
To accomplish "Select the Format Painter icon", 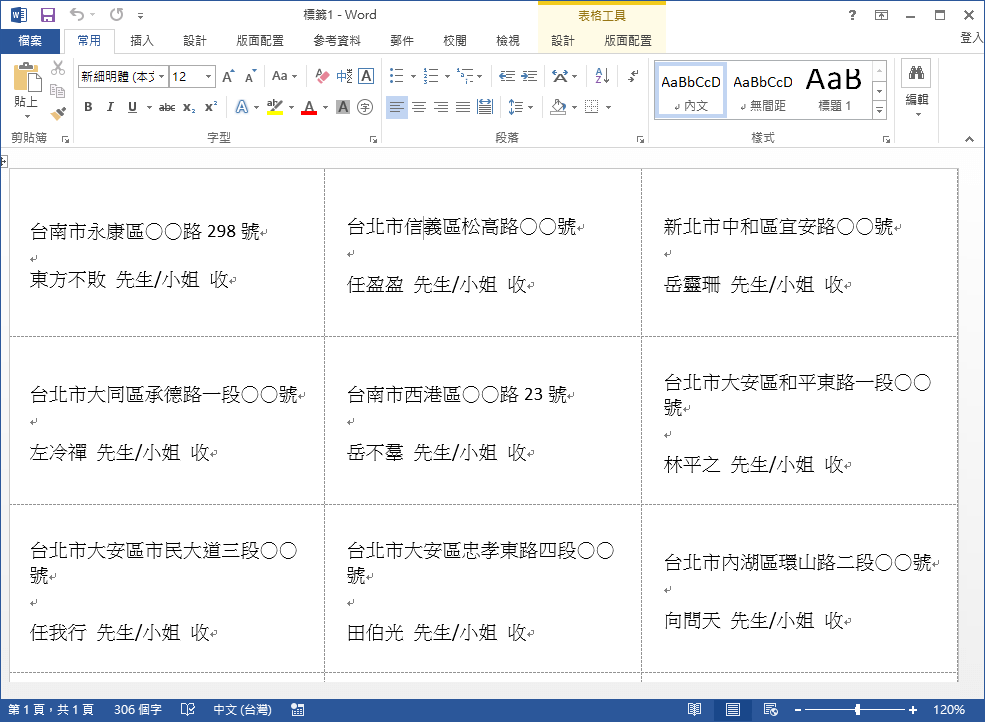I will click(58, 113).
